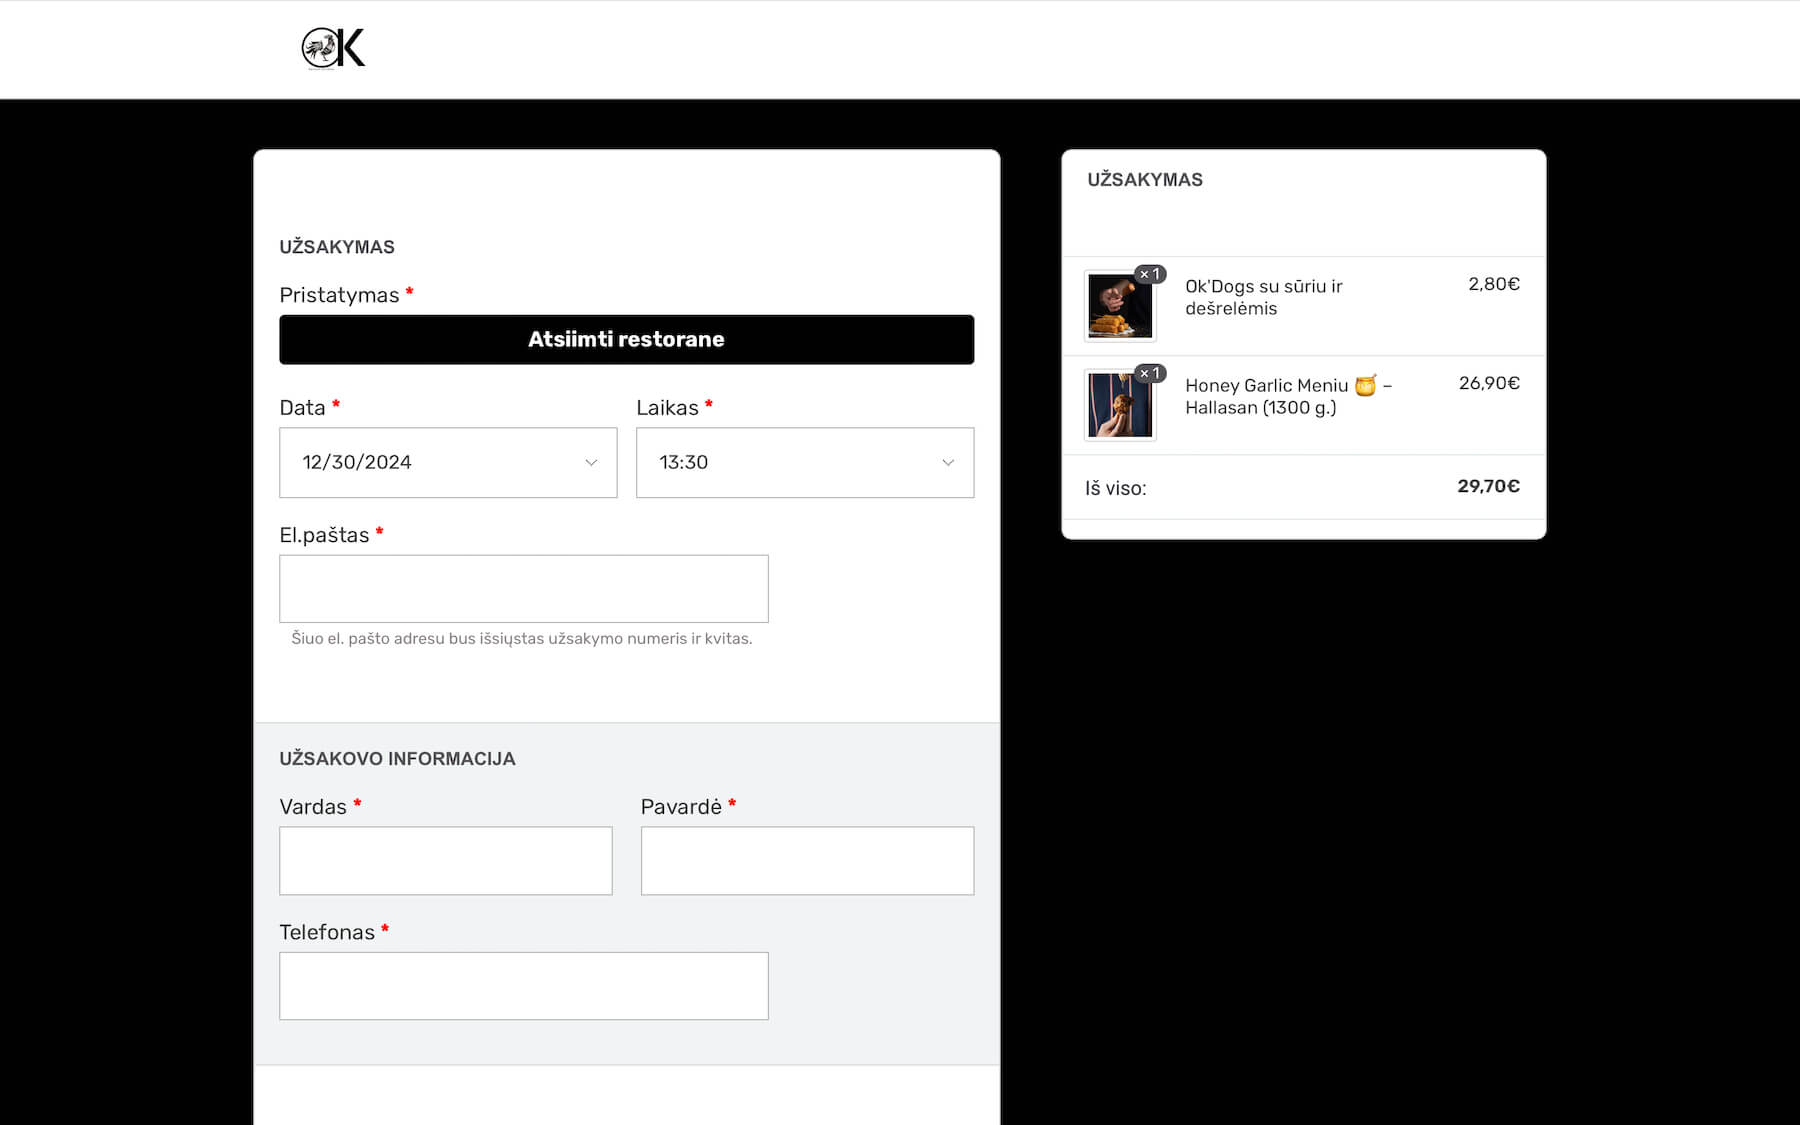This screenshot has width=1800, height=1125.
Task: Expand the 13:30 time selector chevron
Action: (946, 462)
